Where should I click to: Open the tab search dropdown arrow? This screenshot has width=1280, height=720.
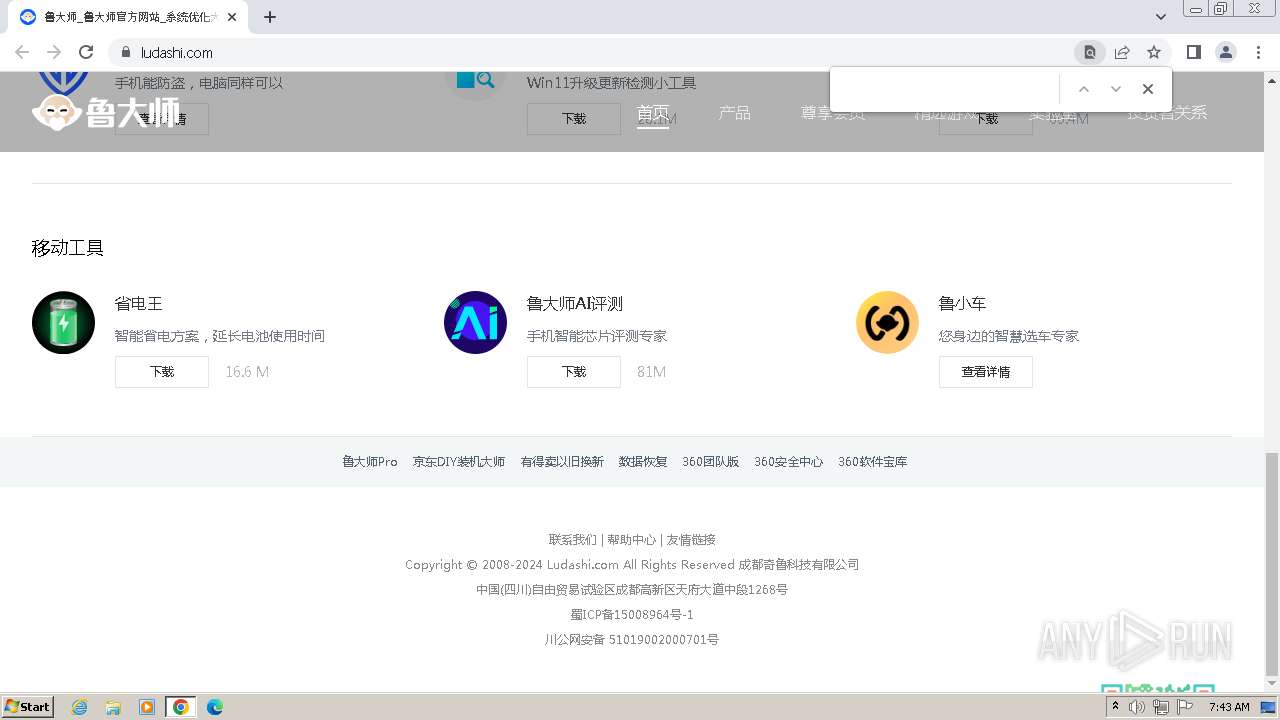(1161, 17)
